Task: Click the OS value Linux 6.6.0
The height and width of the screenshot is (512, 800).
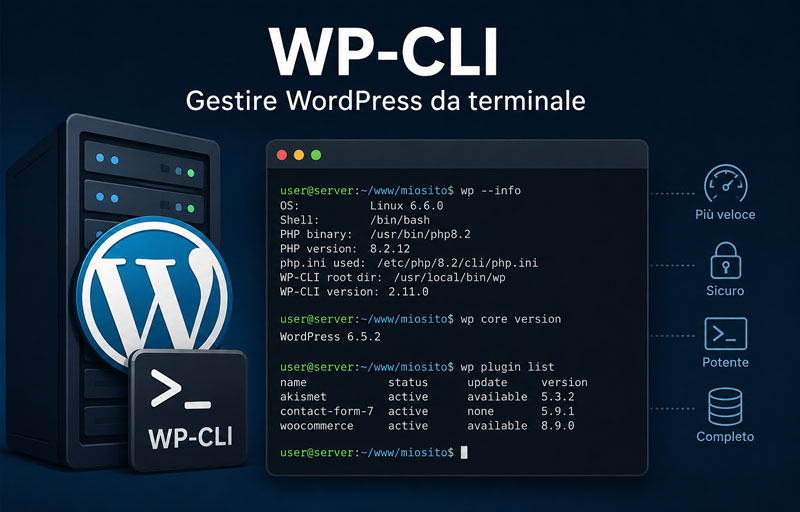Action: tap(407, 206)
